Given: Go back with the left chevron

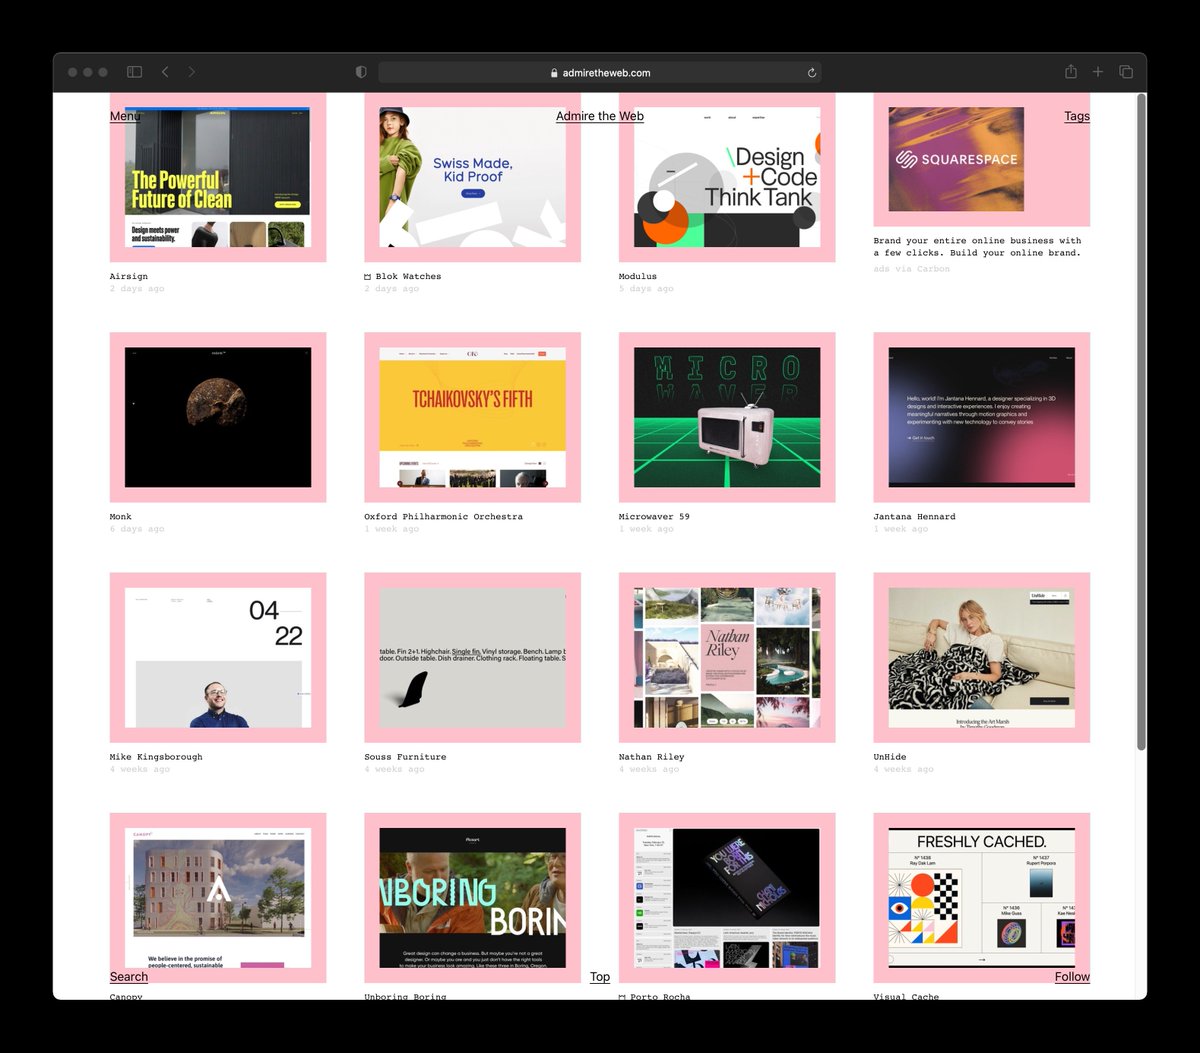Looking at the screenshot, I should (x=165, y=72).
